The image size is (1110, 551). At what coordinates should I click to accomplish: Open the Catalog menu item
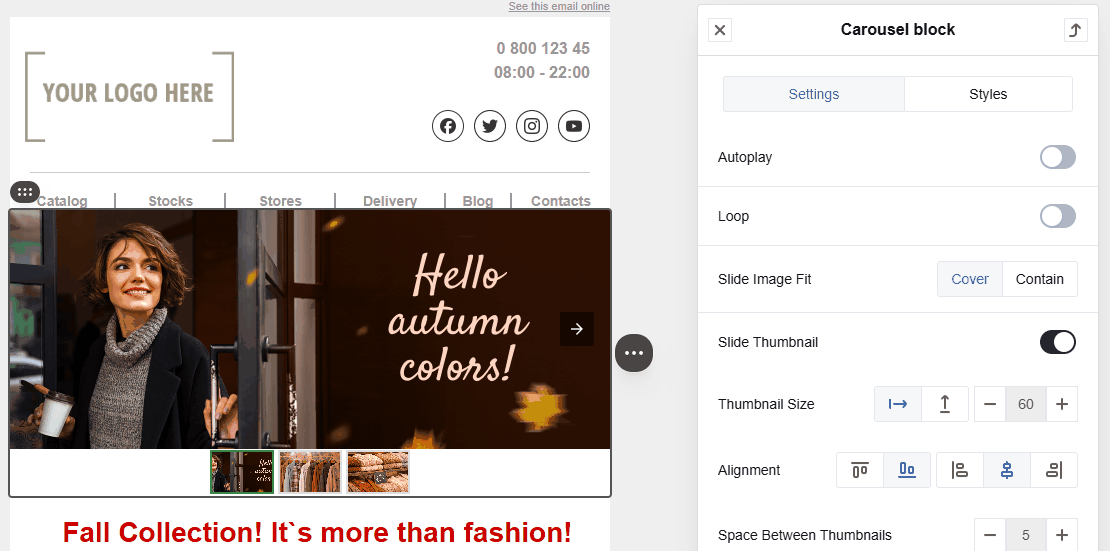coord(62,201)
